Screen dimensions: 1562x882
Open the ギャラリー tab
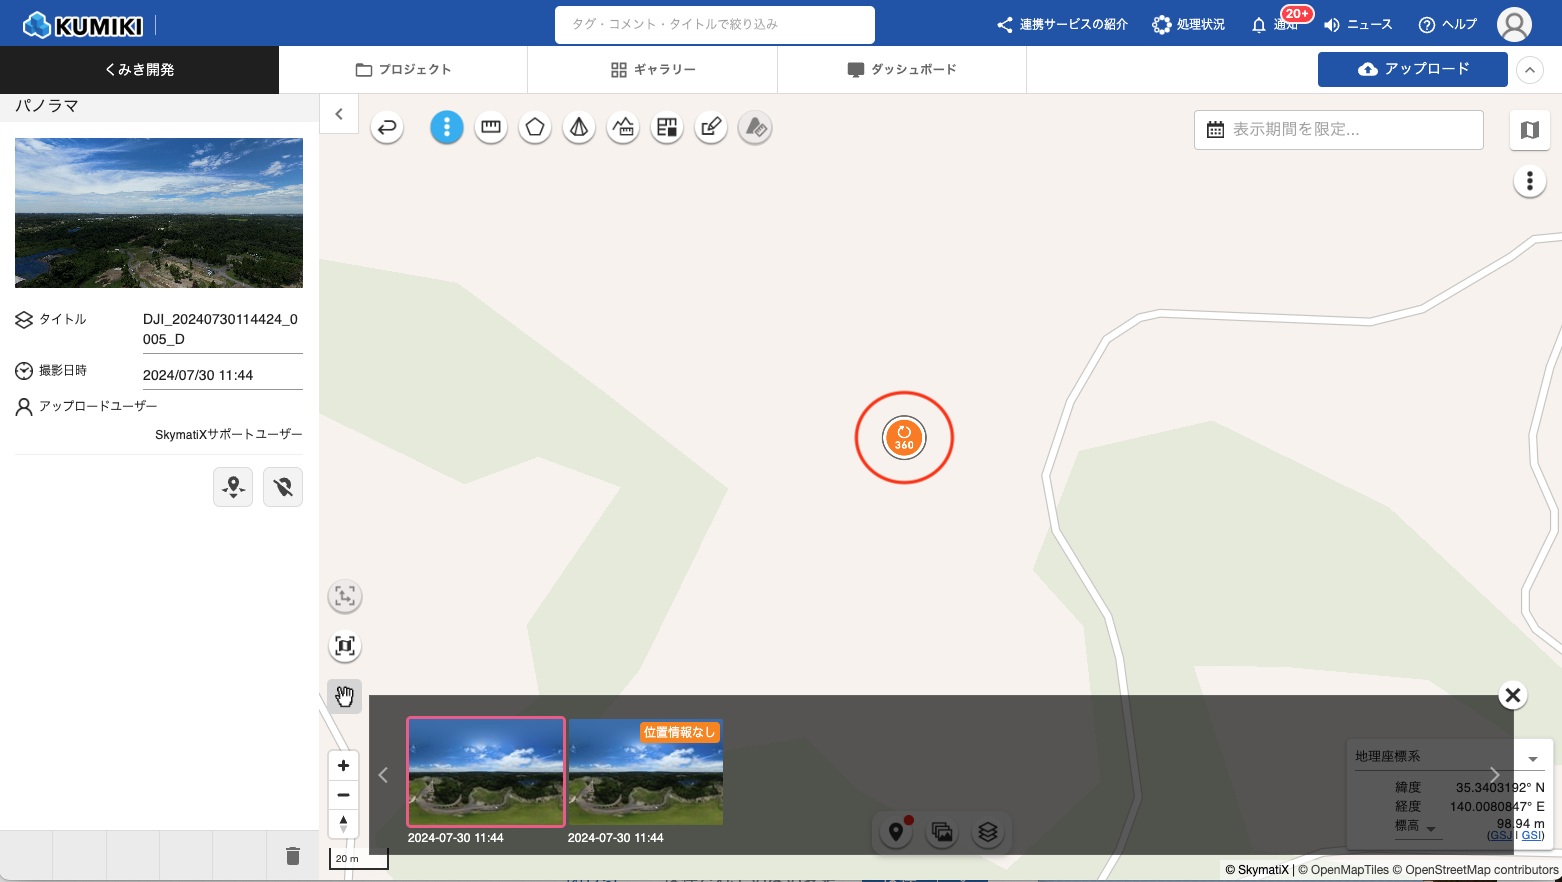(x=652, y=70)
